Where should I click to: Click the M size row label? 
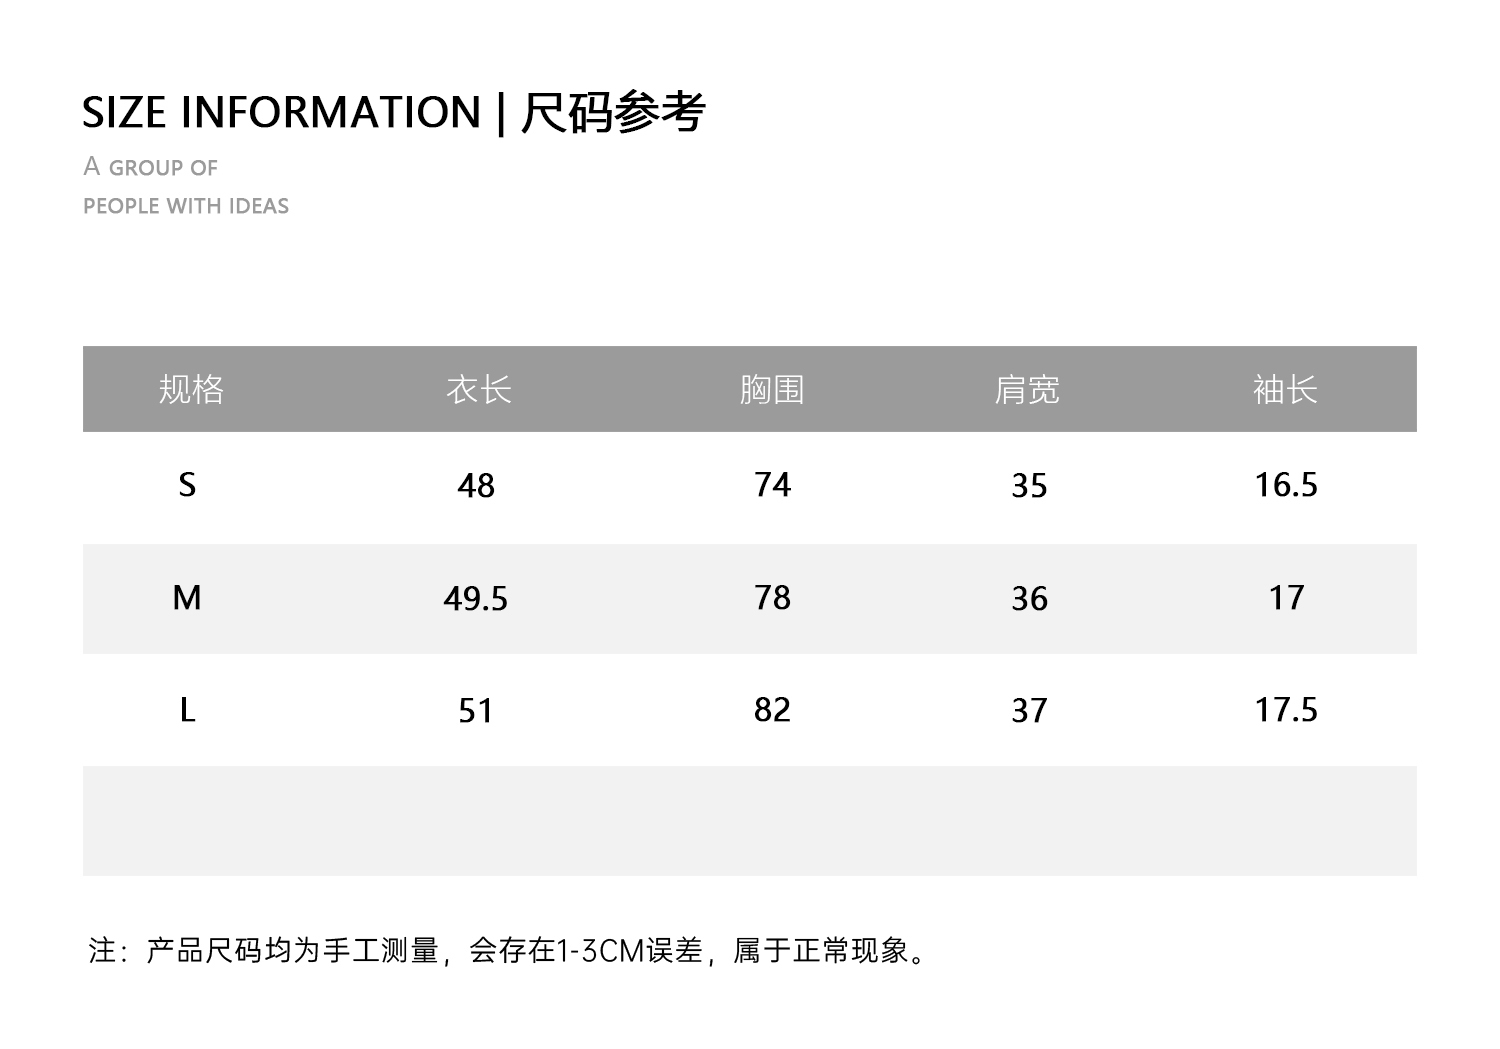pyautogui.click(x=187, y=598)
